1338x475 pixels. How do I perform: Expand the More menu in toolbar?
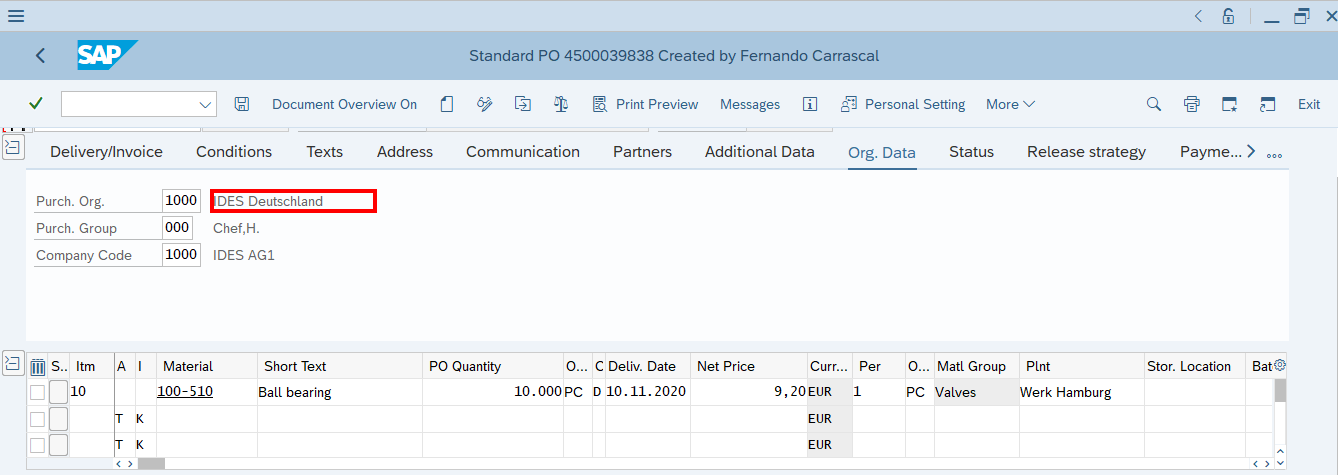click(1010, 104)
